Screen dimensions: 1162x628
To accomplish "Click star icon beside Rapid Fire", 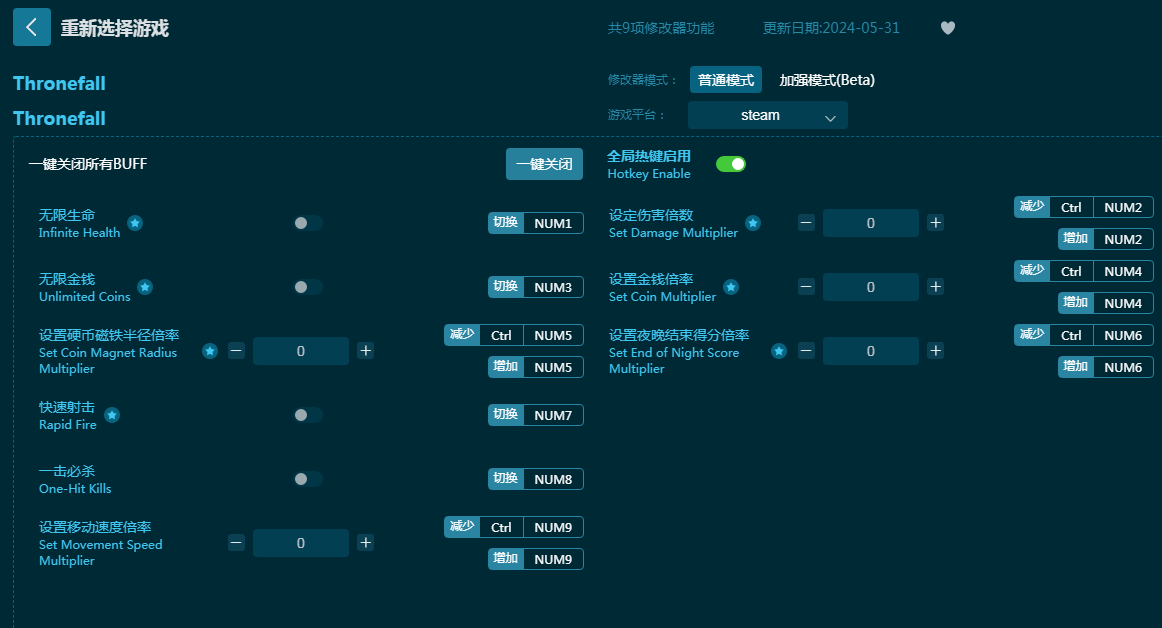I will tap(112, 415).
